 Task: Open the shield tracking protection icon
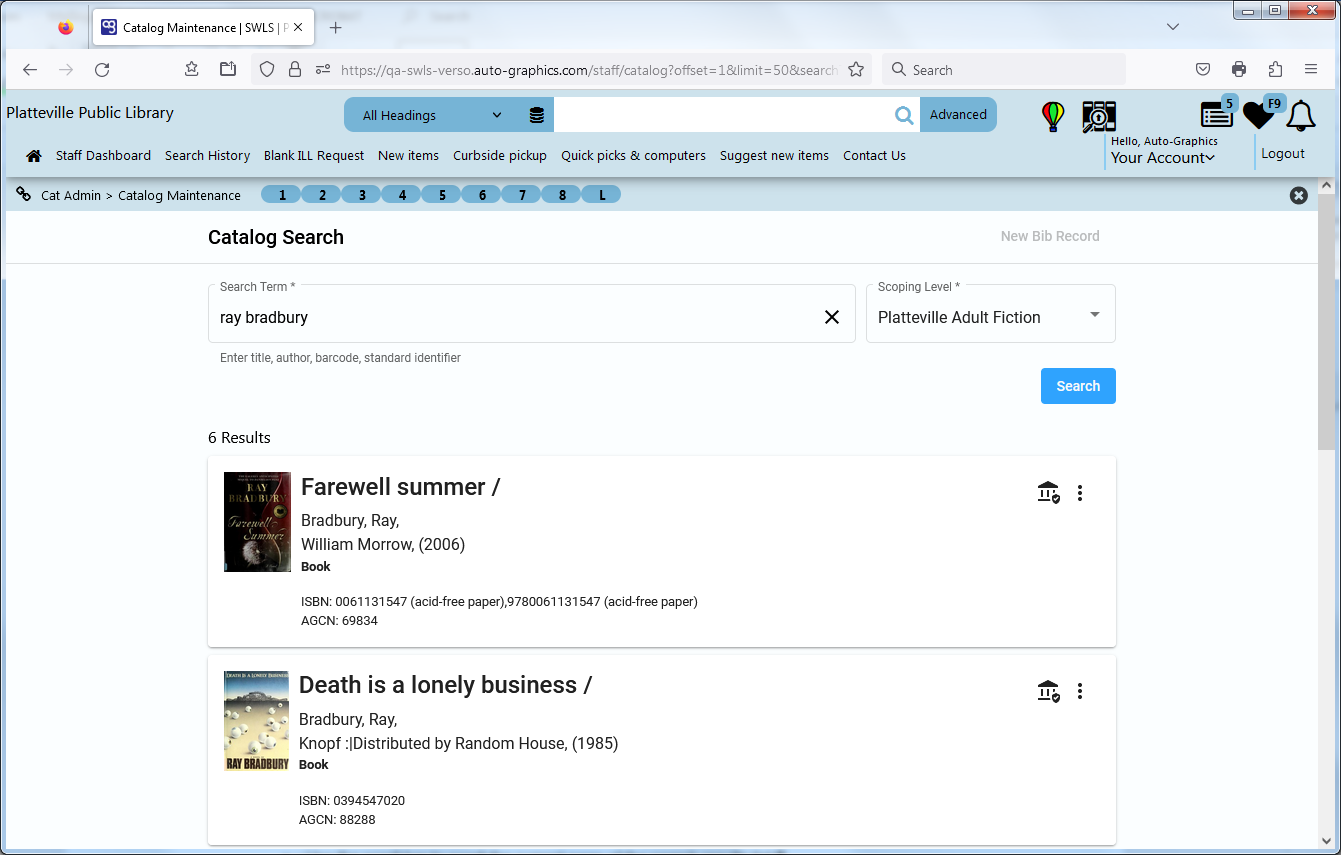(x=267, y=70)
